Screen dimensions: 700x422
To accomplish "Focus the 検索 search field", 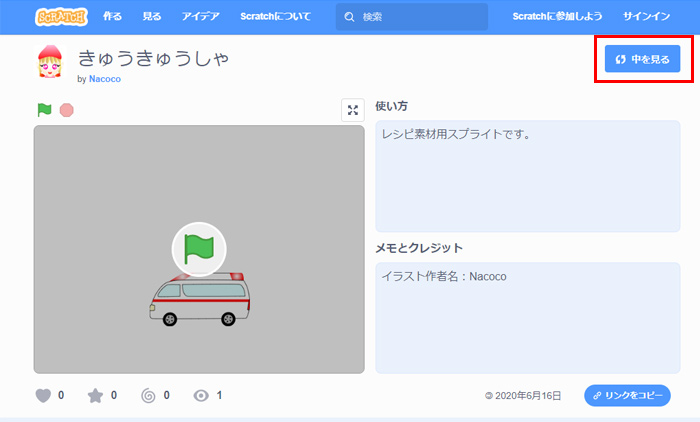I will click(x=412, y=17).
